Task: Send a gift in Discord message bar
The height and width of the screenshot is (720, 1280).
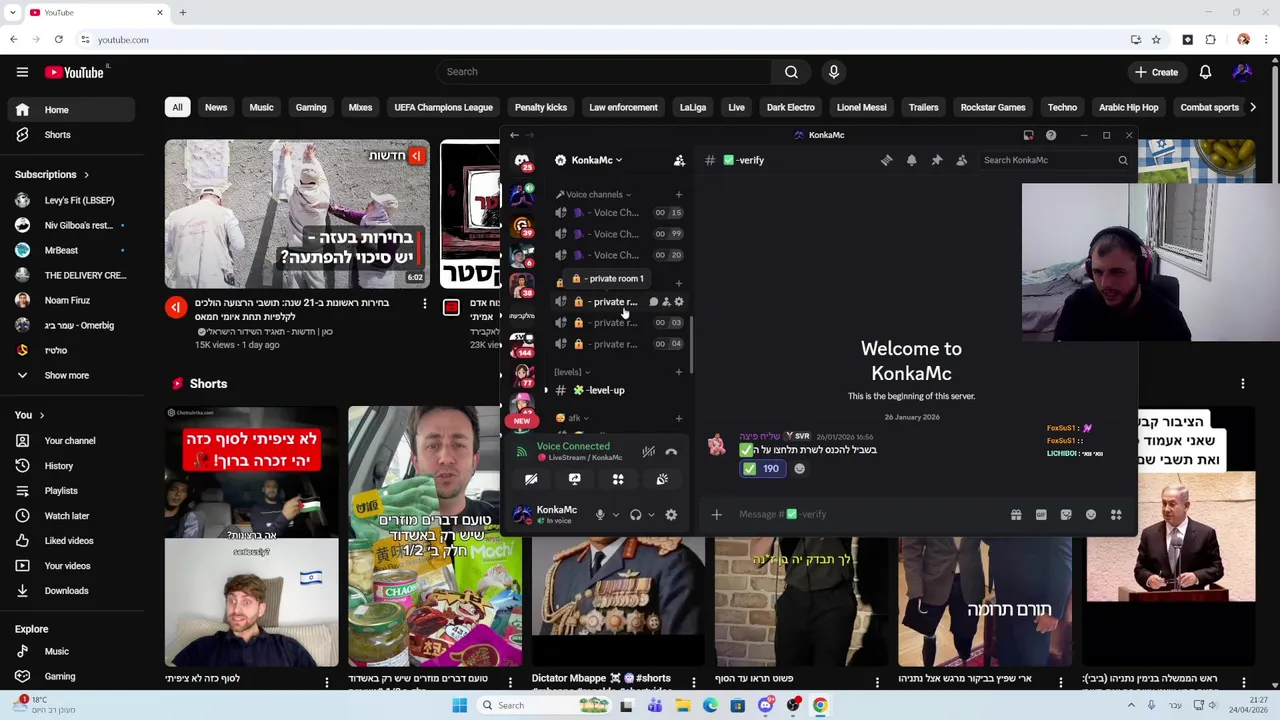Action: 1016,514
